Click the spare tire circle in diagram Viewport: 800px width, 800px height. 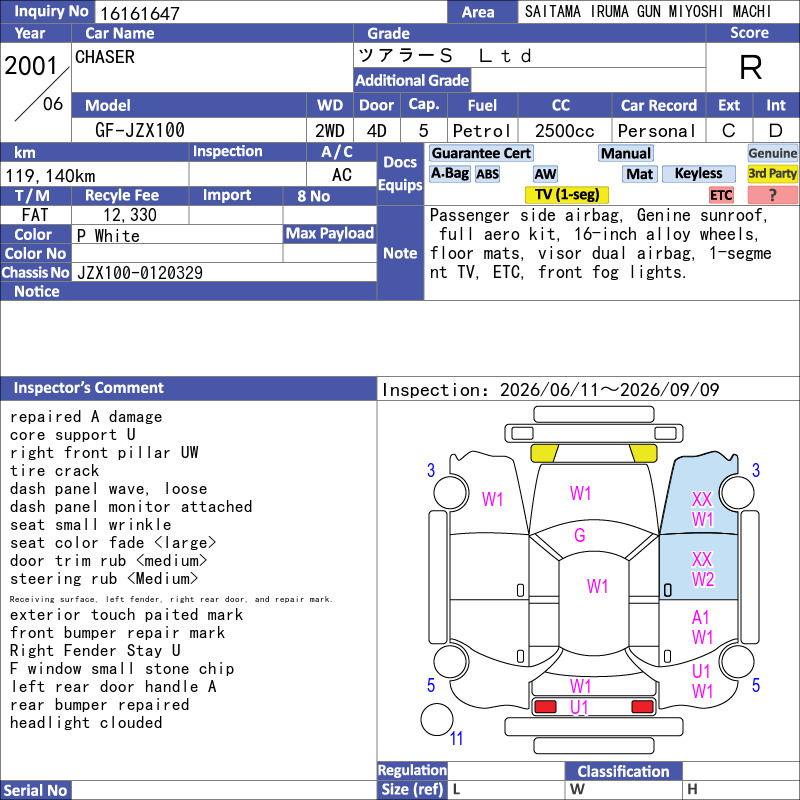click(x=437, y=719)
